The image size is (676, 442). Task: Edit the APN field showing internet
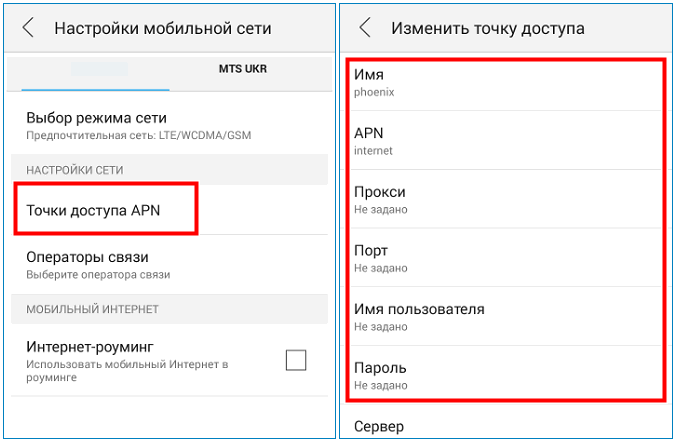[x=505, y=141]
